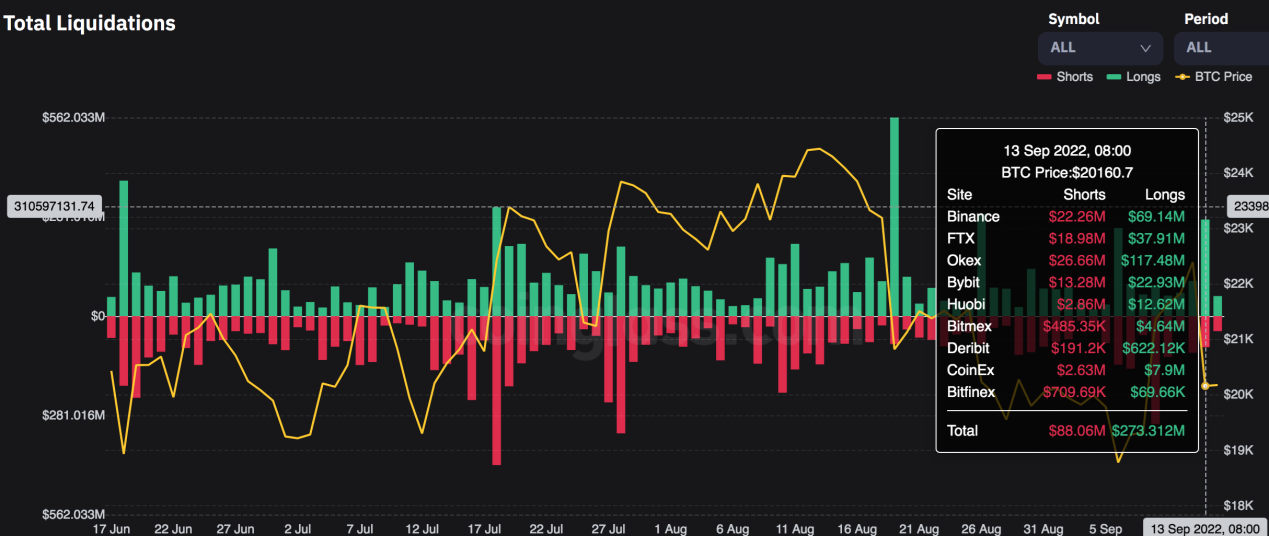Click the CoinEx row in tooltip

[1066, 370]
